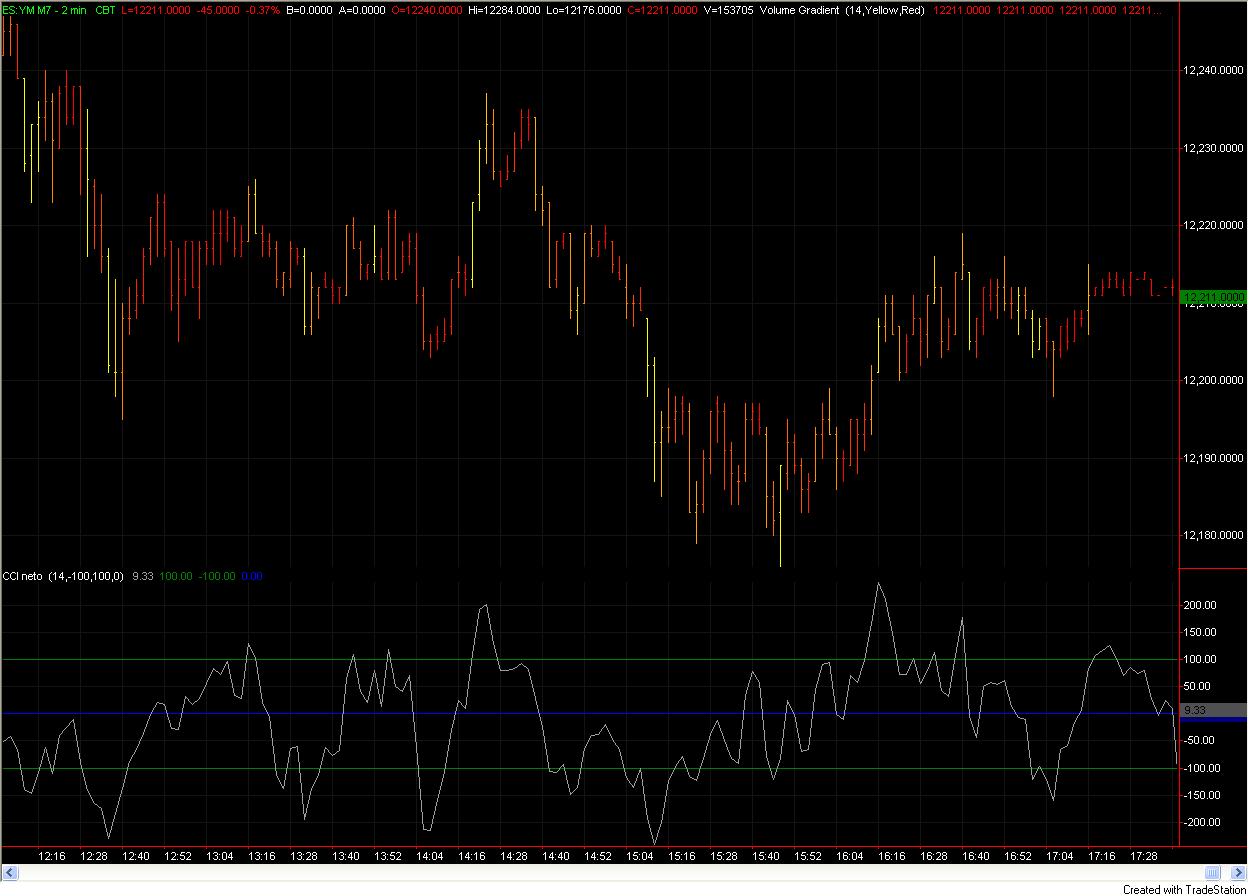The height and width of the screenshot is (896, 1249).
Task: Click the 15:52 time axis label
Action: (x=808, y=856)
